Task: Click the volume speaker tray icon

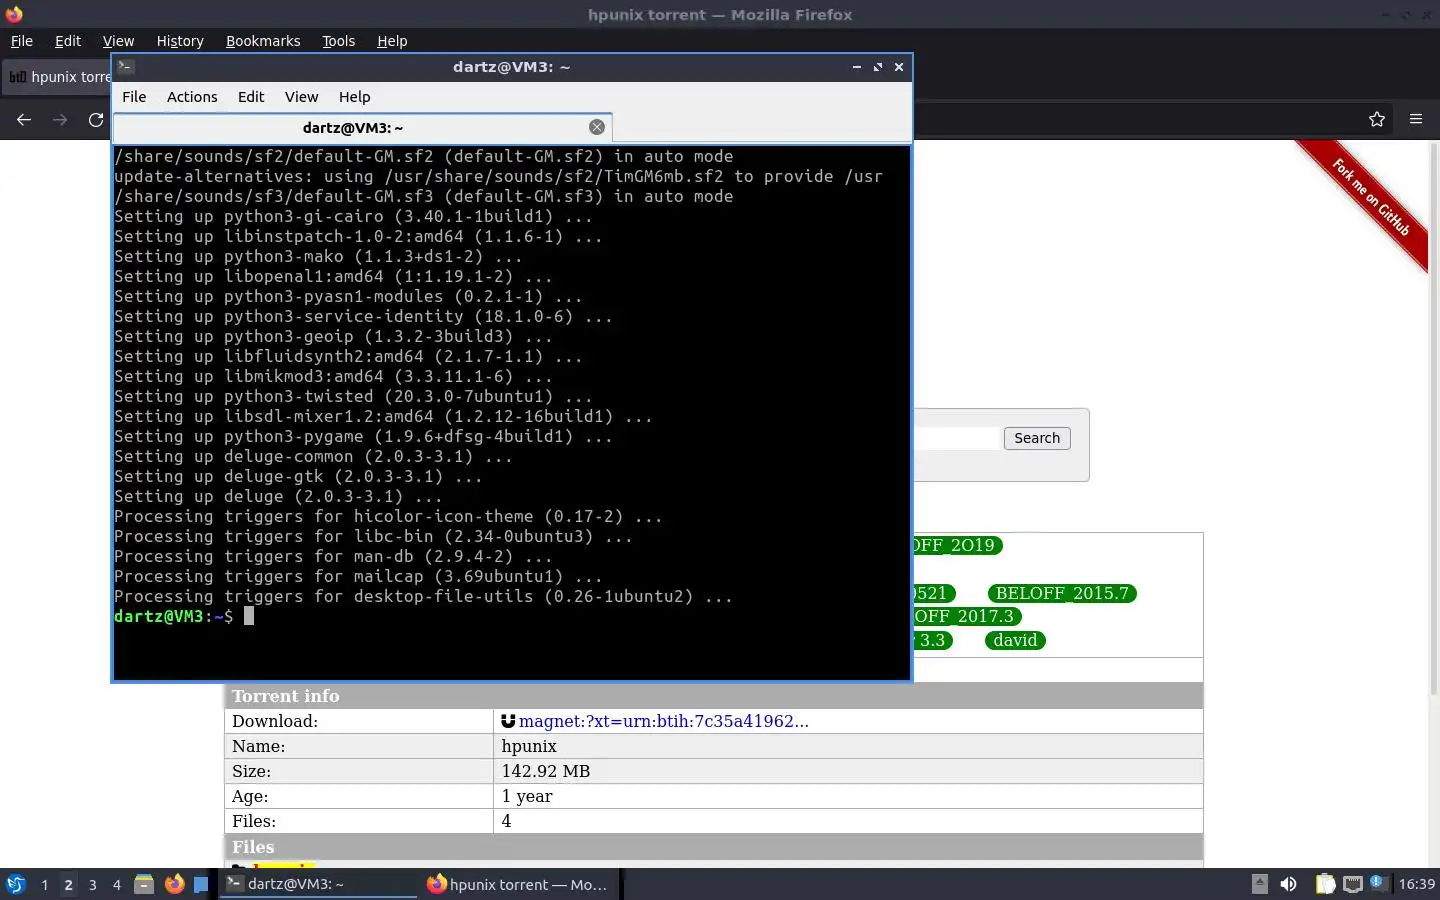Action: click(1289, 884)
